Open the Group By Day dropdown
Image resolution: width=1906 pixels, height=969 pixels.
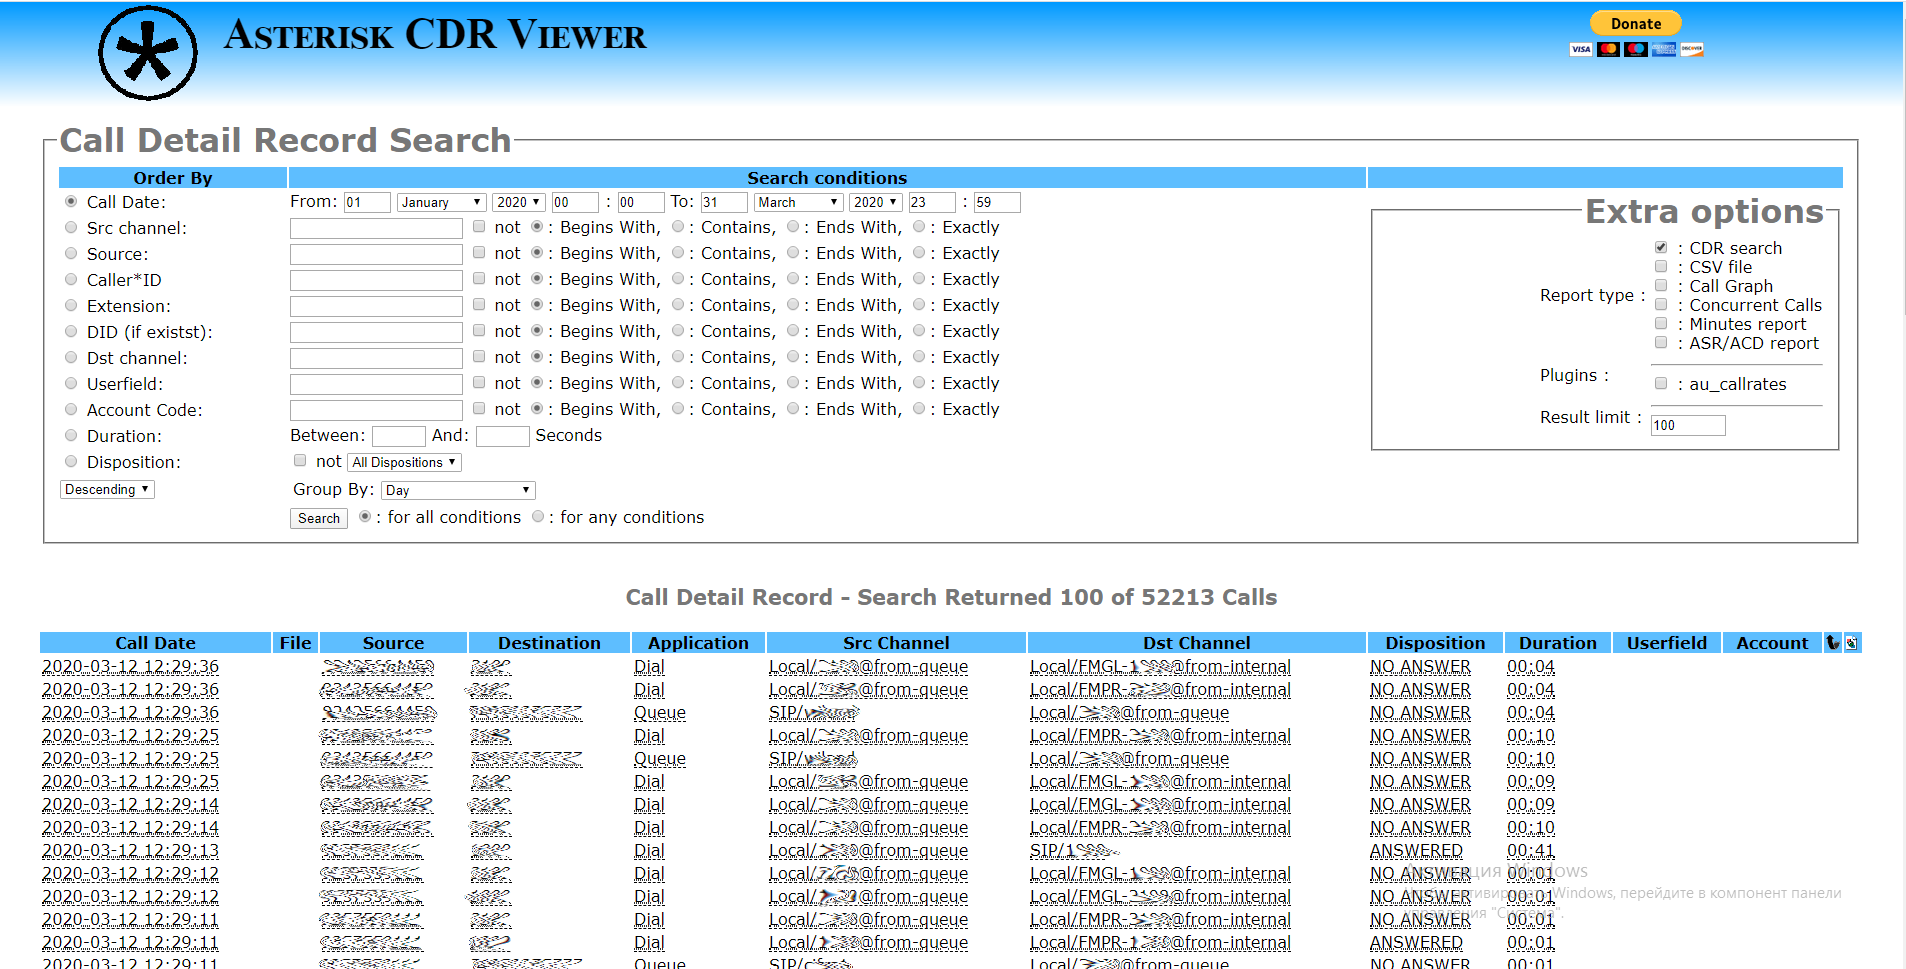point(458,490)
